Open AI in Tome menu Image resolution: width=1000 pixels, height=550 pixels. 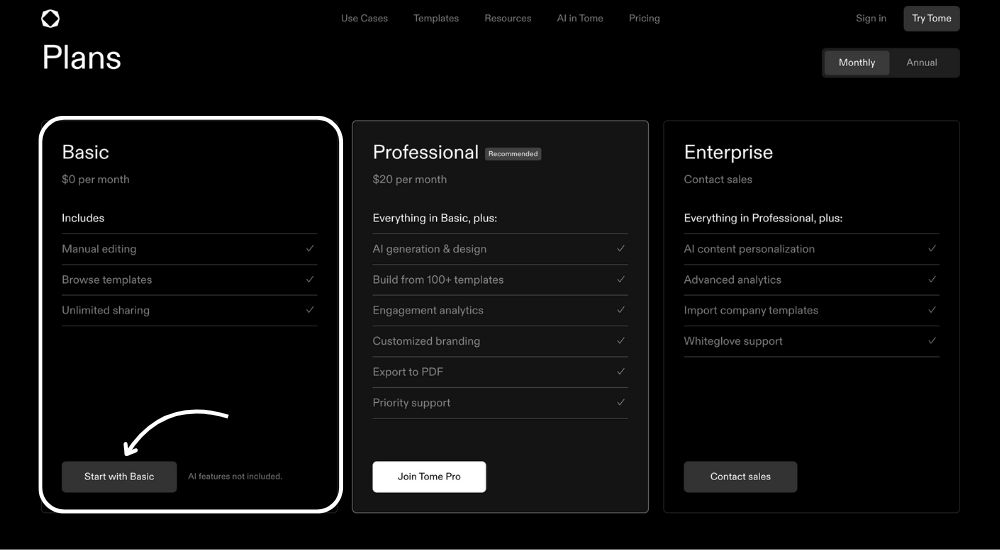(x=580, y=18)
